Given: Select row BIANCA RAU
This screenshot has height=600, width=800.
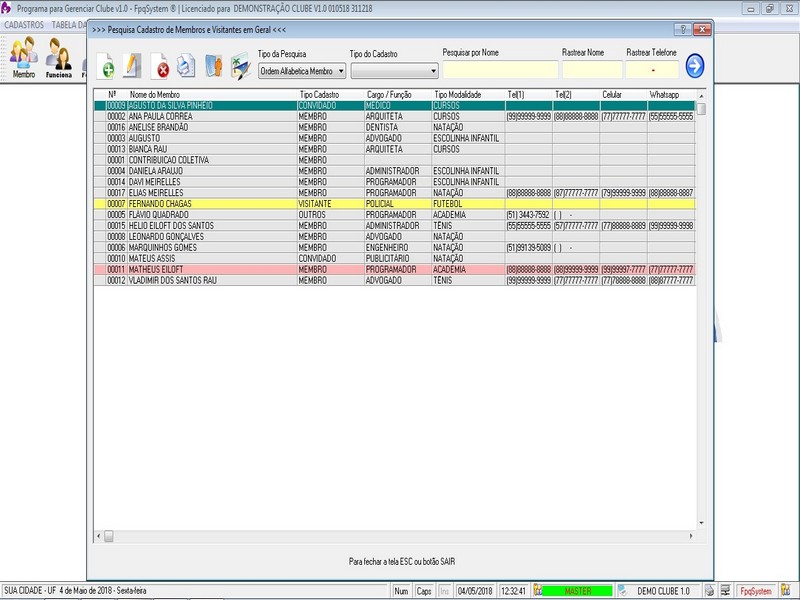Looking at the screenshot, I should (394, 149).
